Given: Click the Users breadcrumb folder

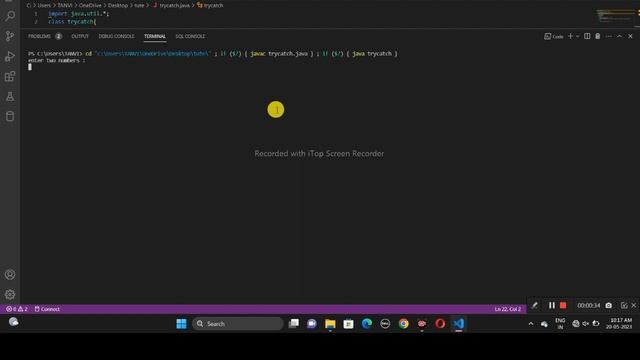Looking at the screenshot, I should tap(44, 5).
